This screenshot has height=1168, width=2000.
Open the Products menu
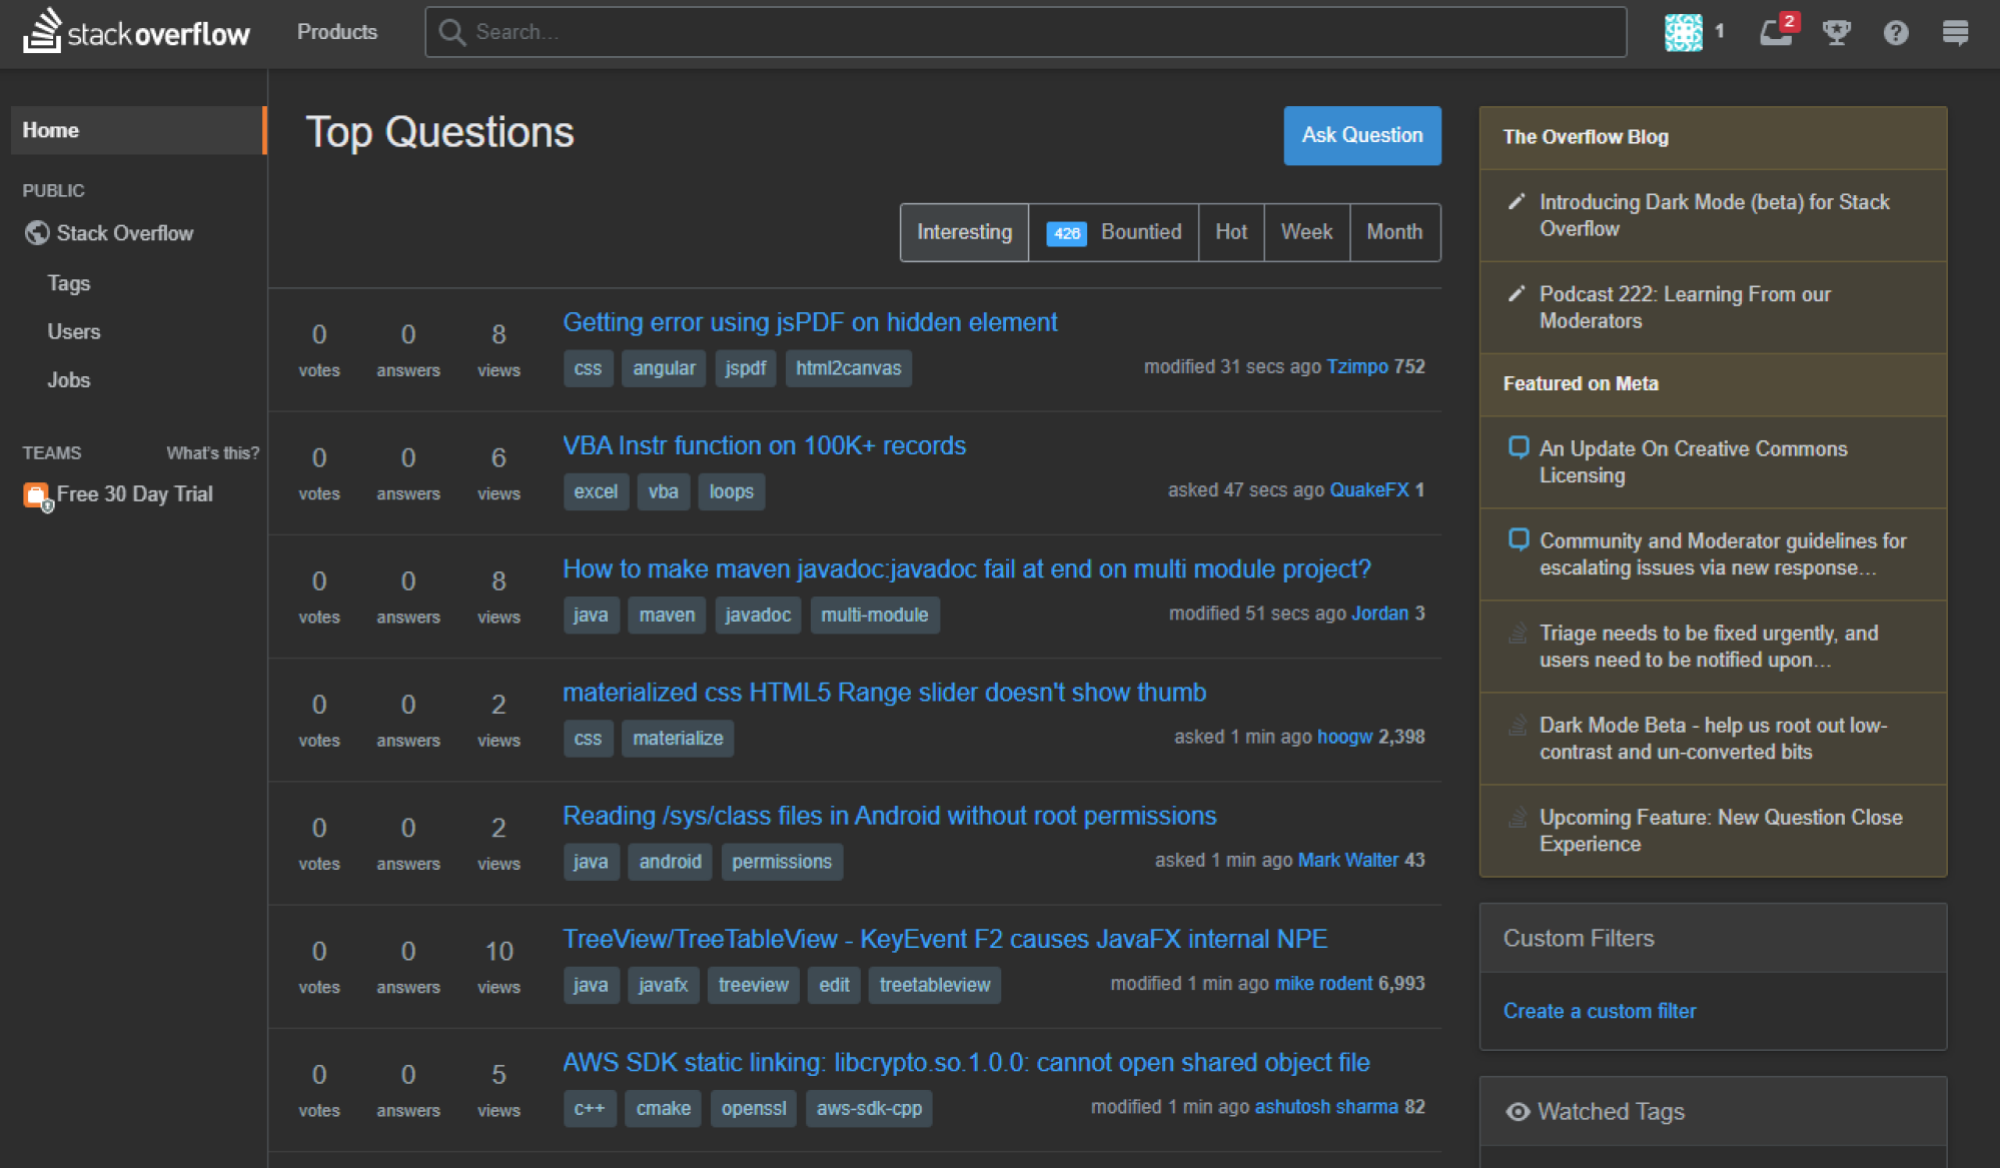337,32
